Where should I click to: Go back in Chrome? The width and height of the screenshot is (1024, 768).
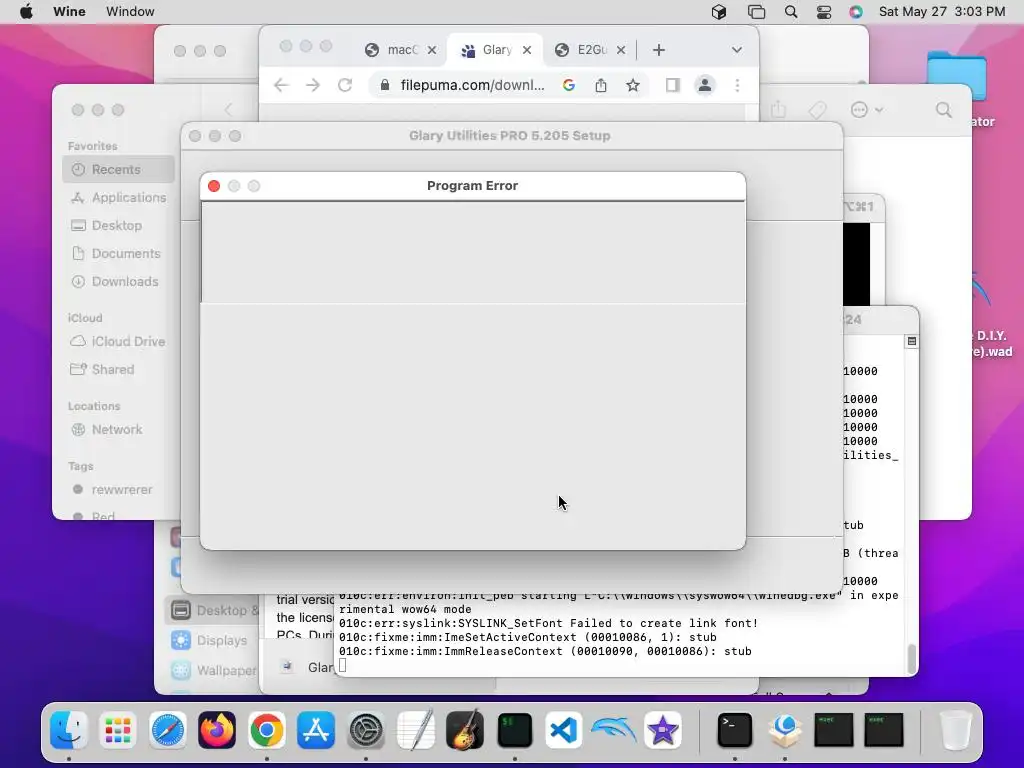[x=281, y=85]
